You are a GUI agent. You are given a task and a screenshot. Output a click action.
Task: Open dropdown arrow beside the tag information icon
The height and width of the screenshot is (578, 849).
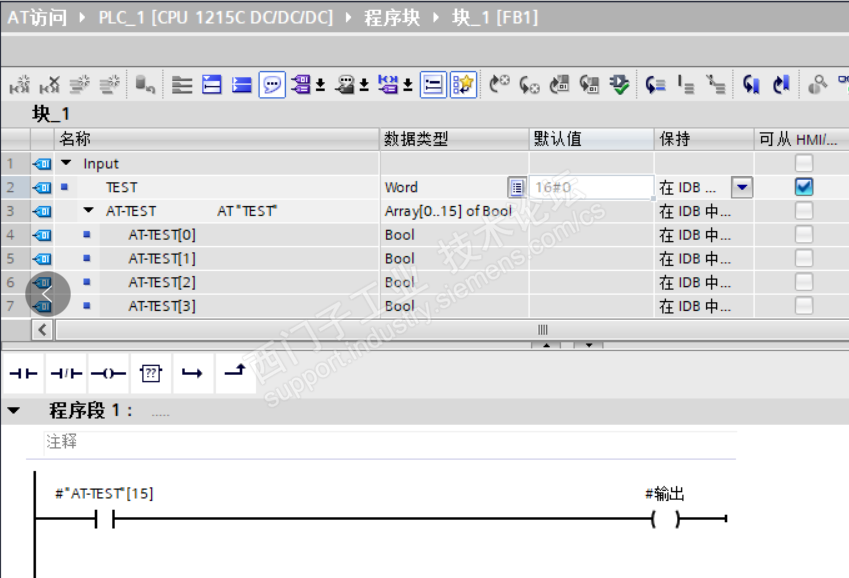point(364,85)
